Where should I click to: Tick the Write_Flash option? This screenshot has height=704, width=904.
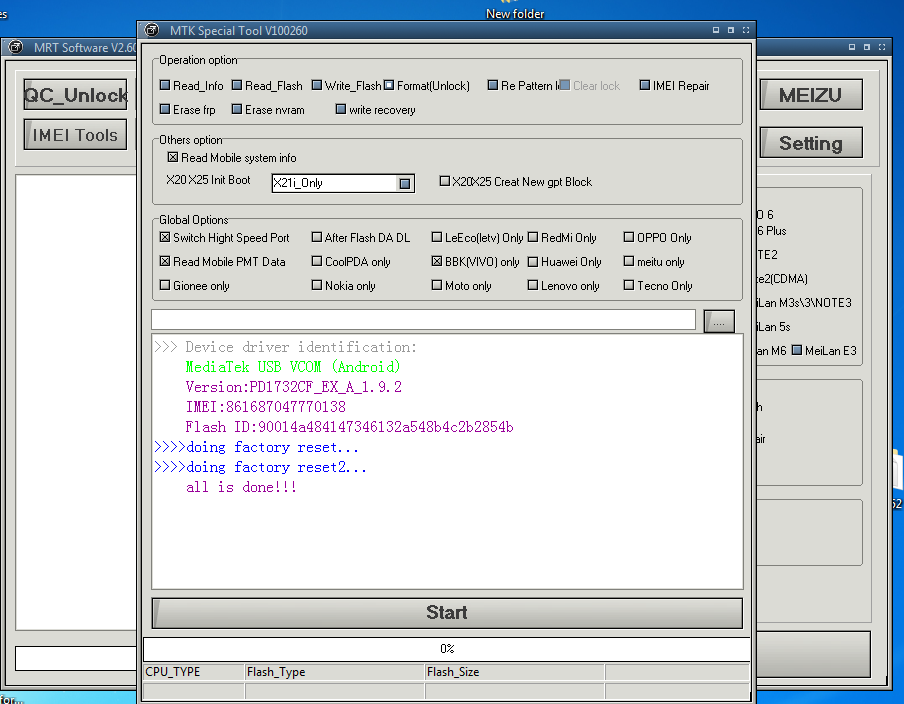(317, 85)
